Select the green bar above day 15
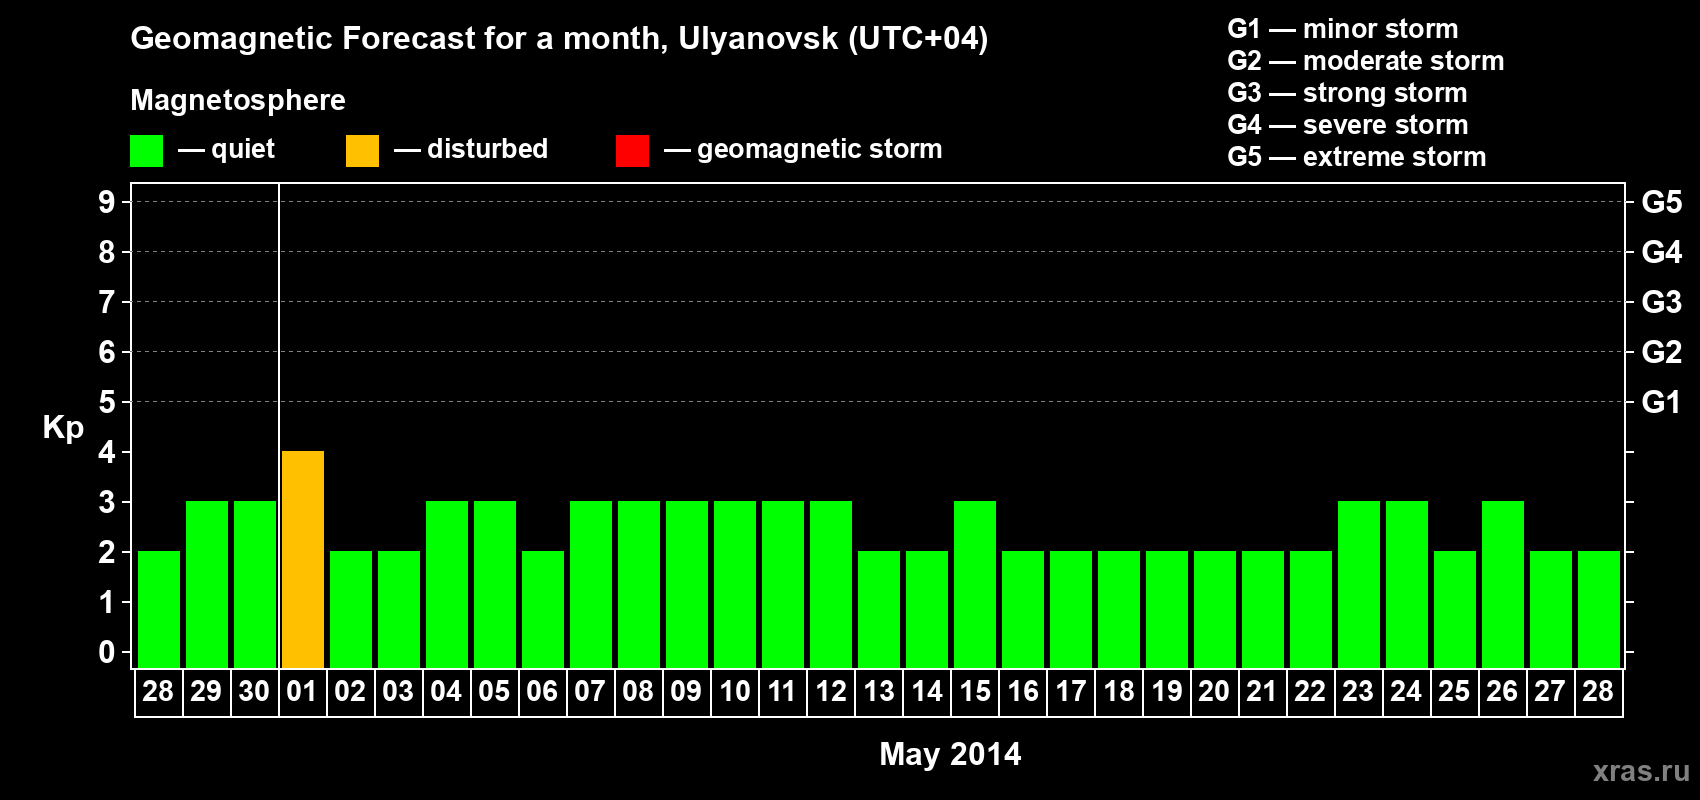 point(975,584)
